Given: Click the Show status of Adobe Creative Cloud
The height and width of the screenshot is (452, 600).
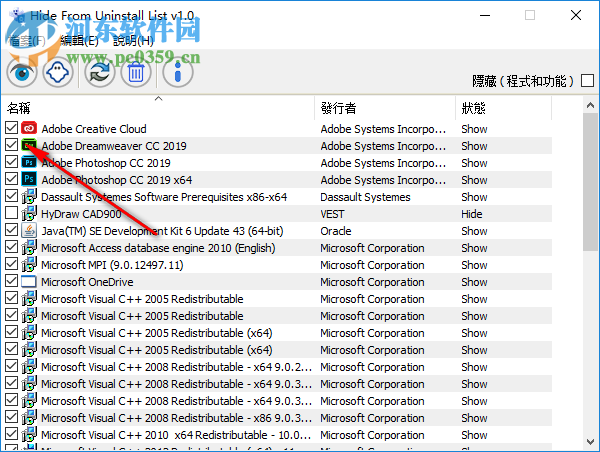Looking at the screenshot, I should pyautogui.click(x=474, y=129).
